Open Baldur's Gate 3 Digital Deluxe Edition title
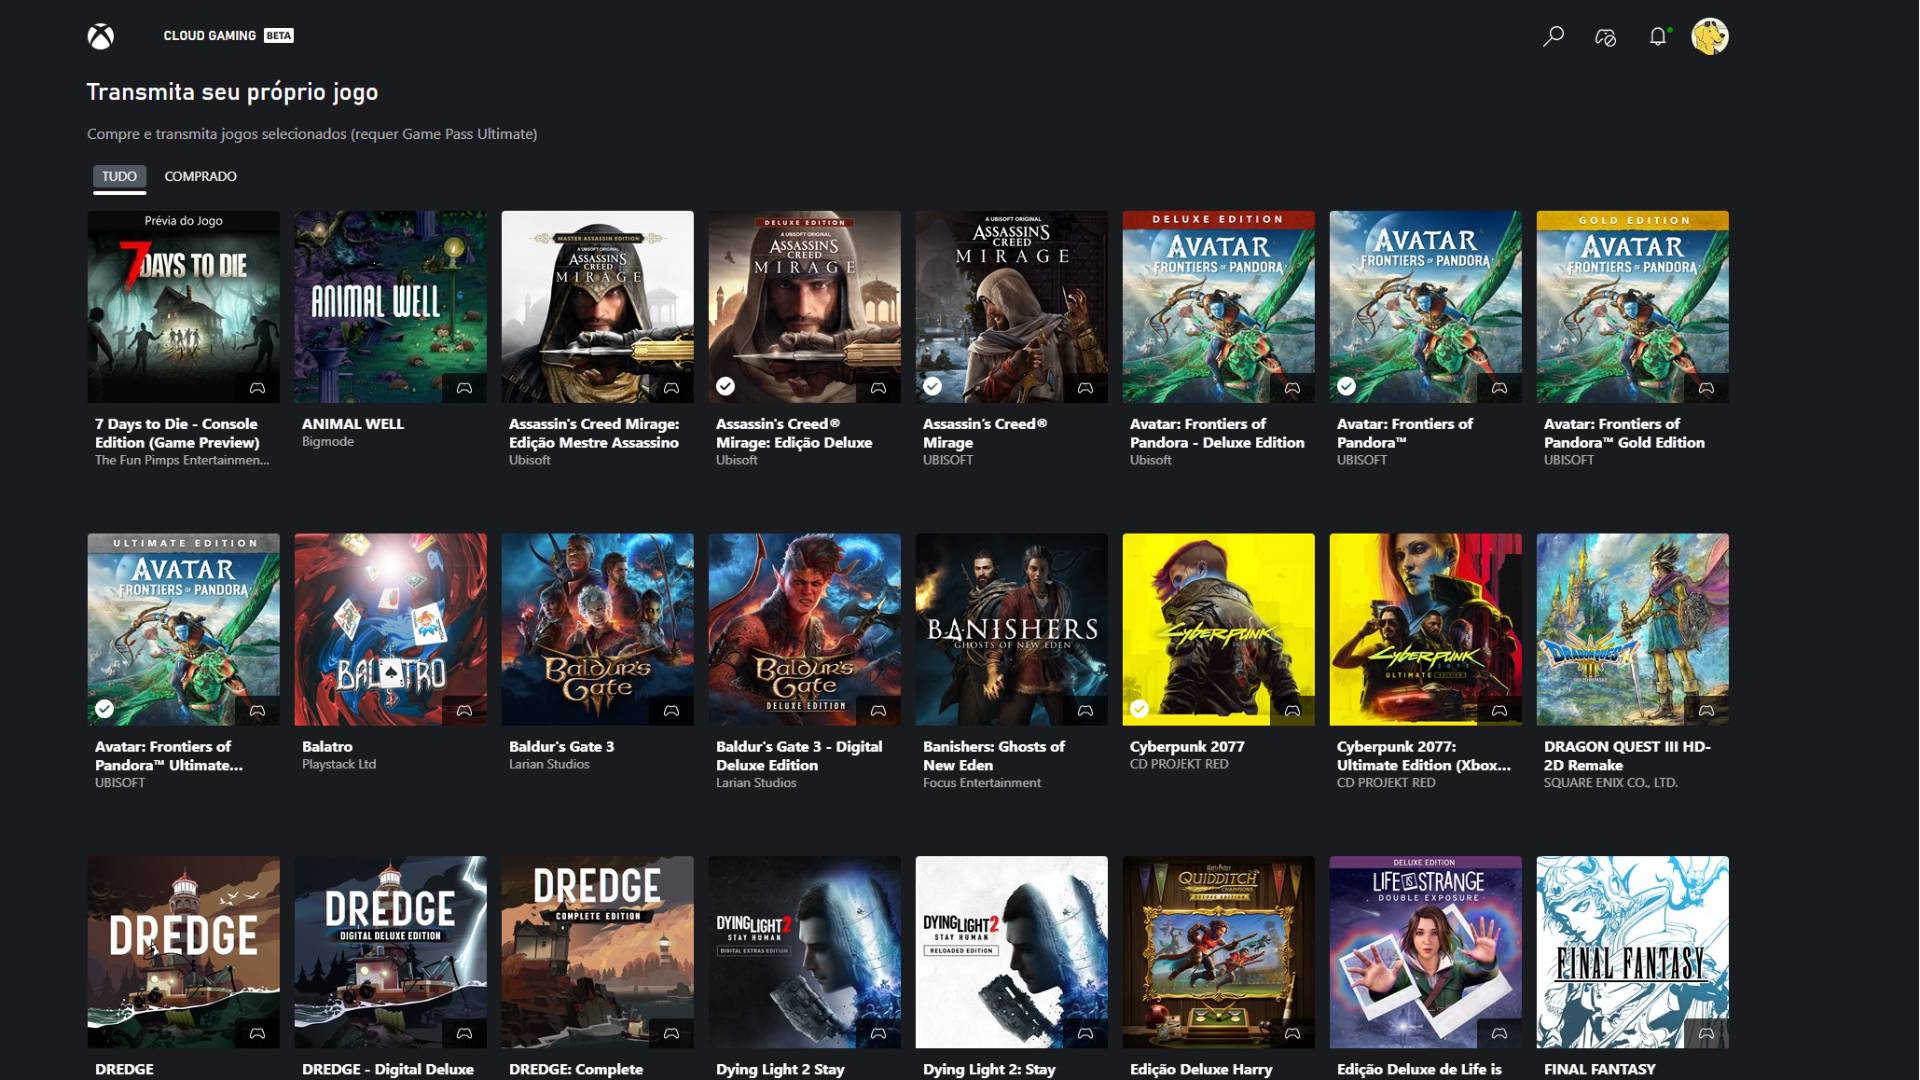This screenshot has width=1920, height=1080. 799,757
